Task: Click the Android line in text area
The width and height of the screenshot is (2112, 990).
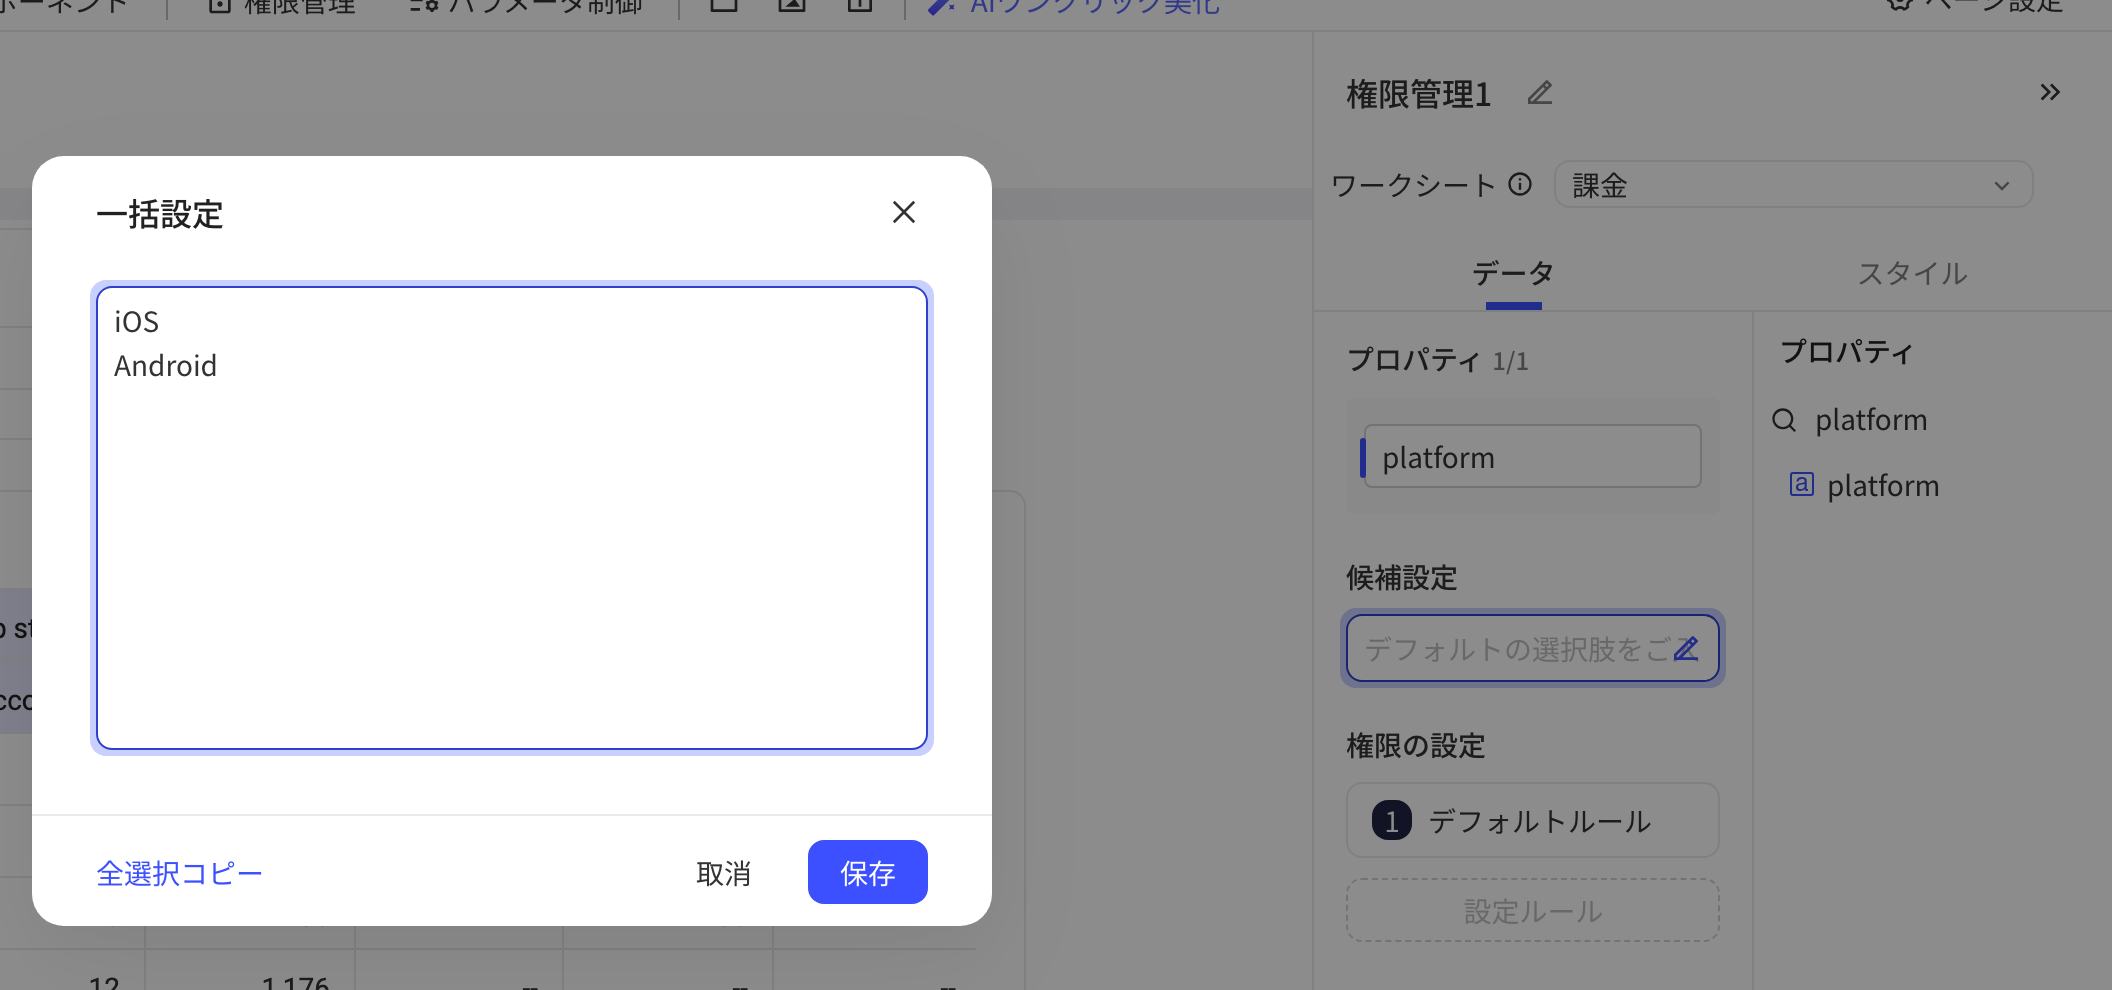Action: (165, 366)
